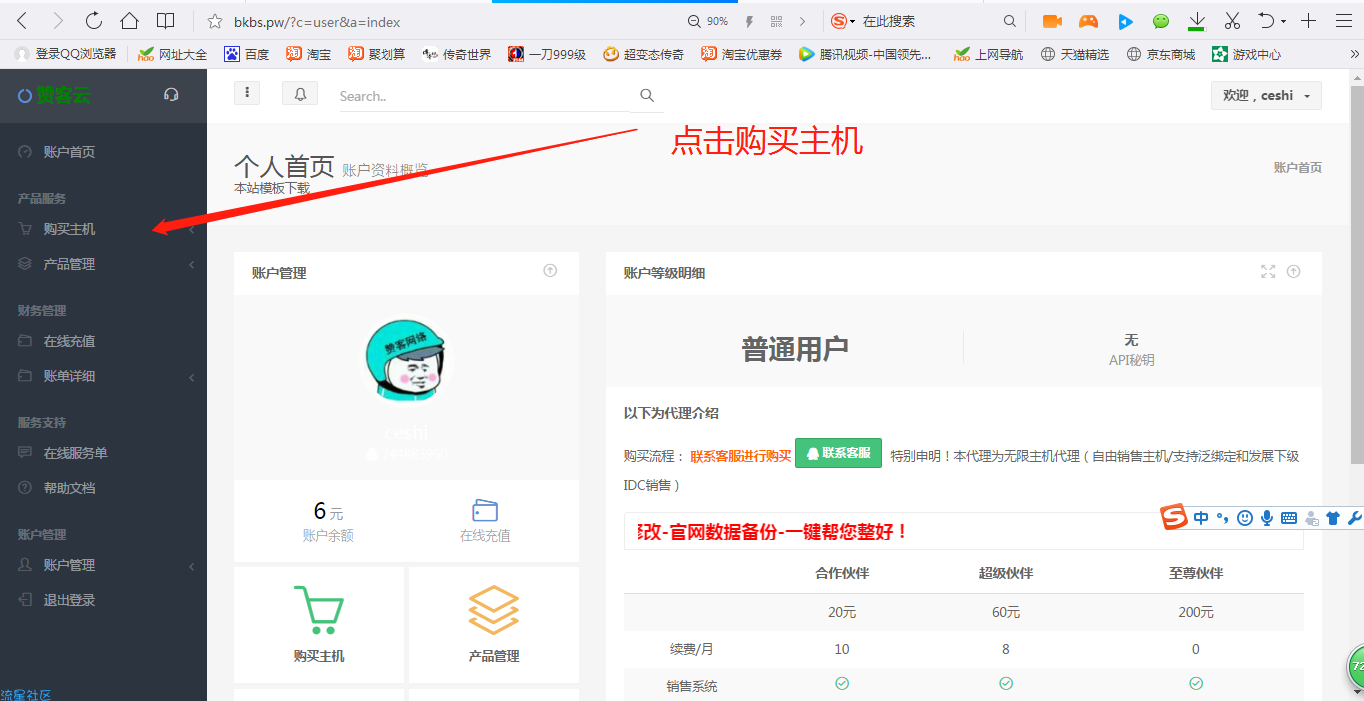Open the game controller toolbar icon

click(1088, 21)
